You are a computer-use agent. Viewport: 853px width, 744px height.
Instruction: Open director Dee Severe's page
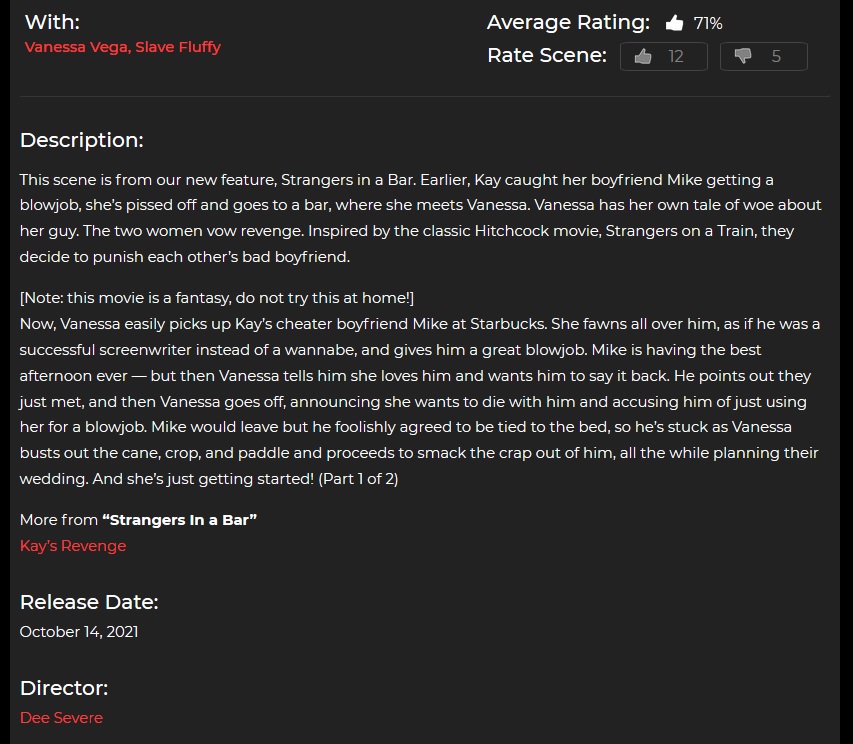point(61,717)
